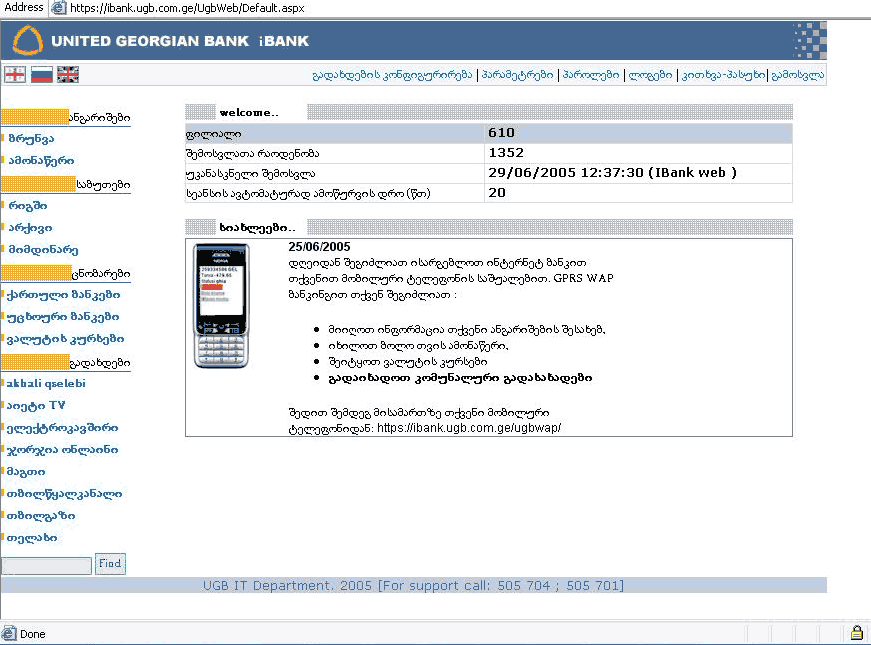Open ელექტროკავშირი payment link
Screen dimensions: 871x645
click(62, 428)
